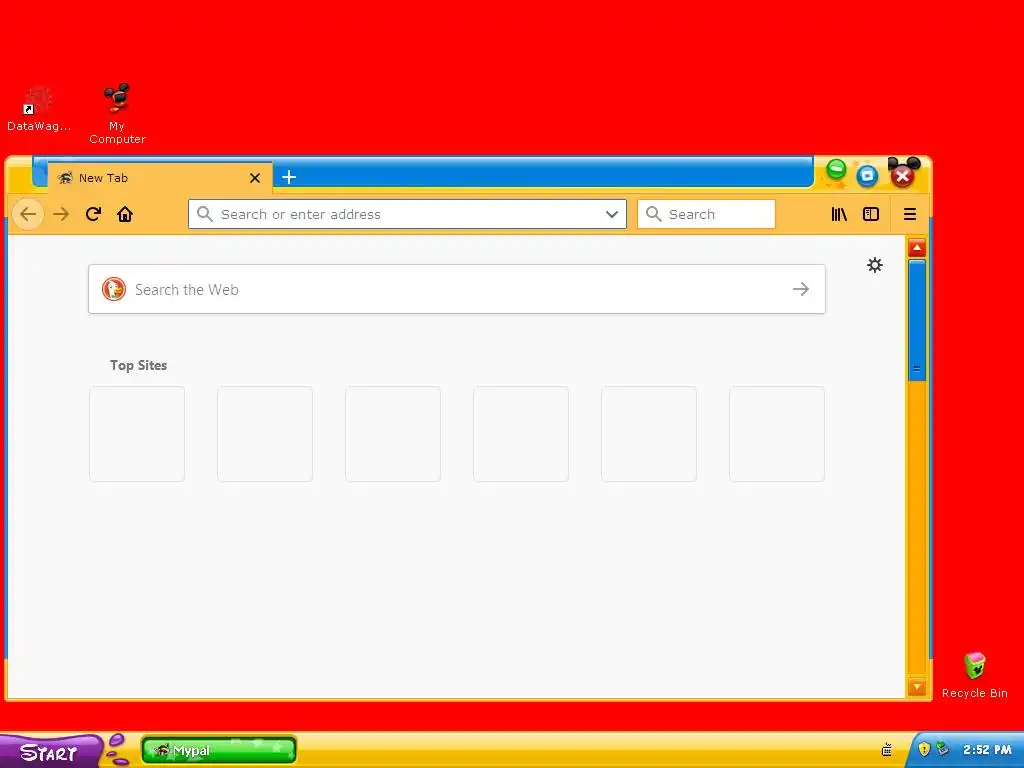The height and width of the screenshot is (768, 1024).
Task: Click into the Search the Web box
Action: coord(457,289)
